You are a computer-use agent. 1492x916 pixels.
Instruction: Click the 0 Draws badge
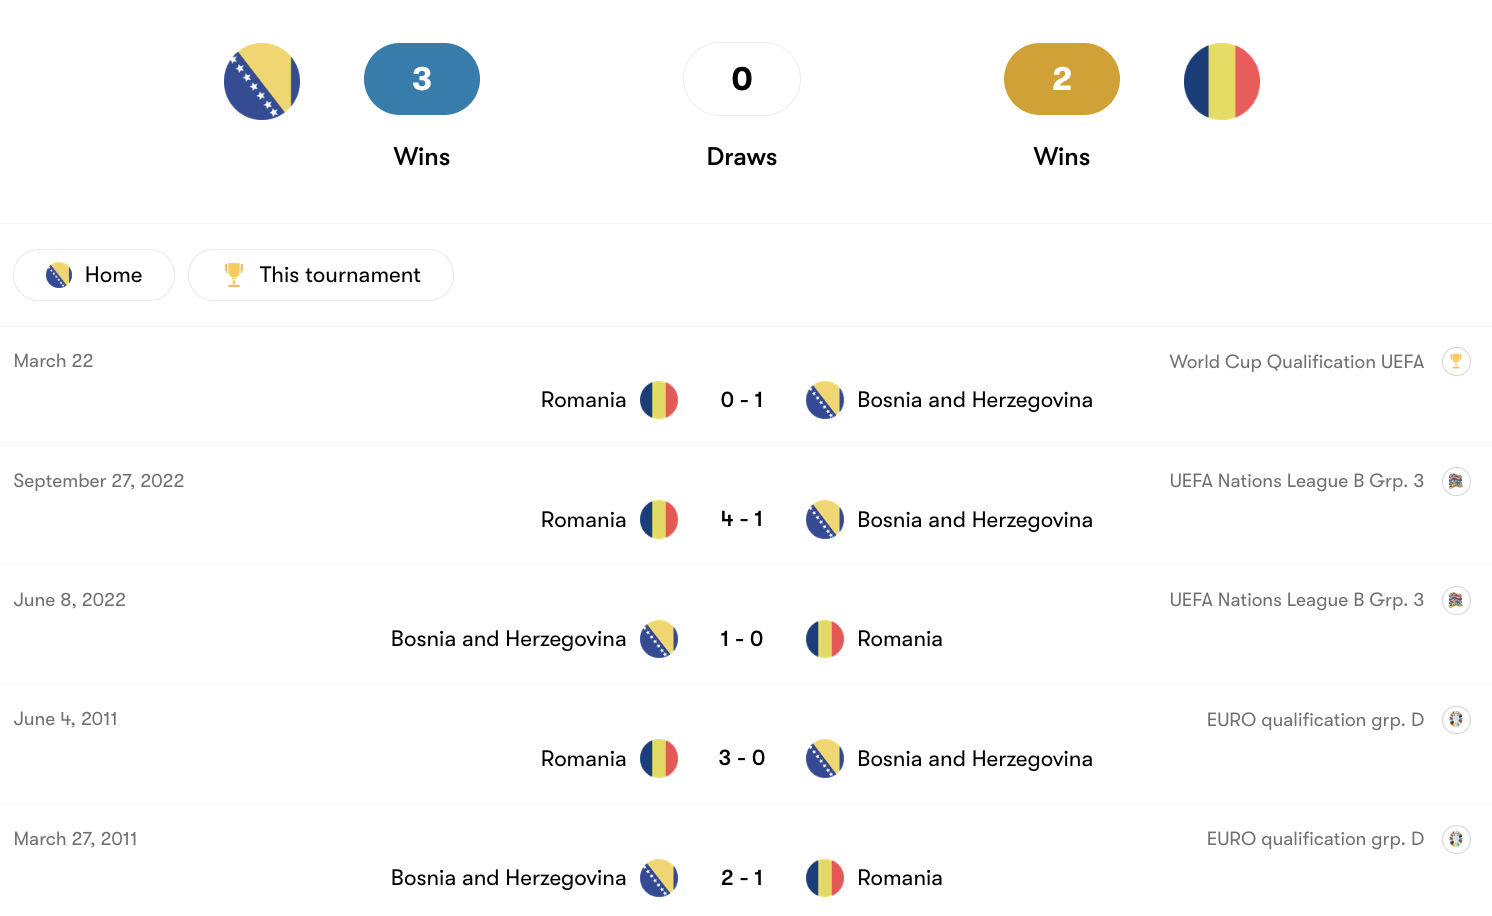[741, 79]
